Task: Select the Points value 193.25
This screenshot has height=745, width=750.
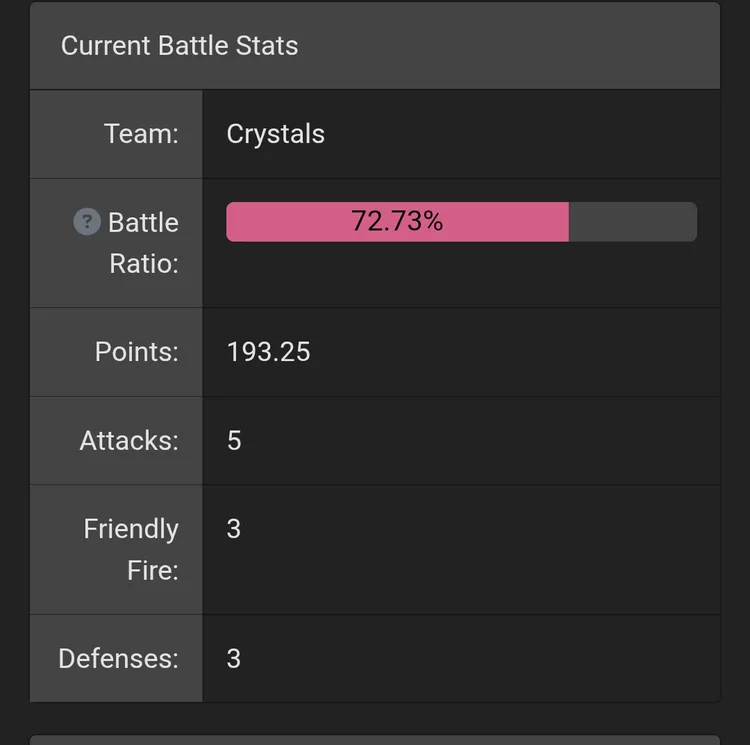Action: (268, 352)
